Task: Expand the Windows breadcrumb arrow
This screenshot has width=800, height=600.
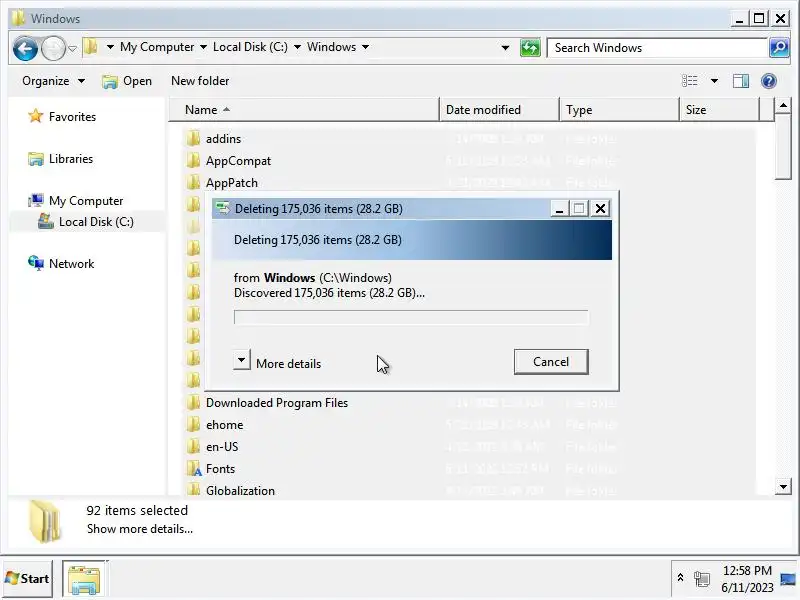Action: pyautogui.click(x=365, y=47)
